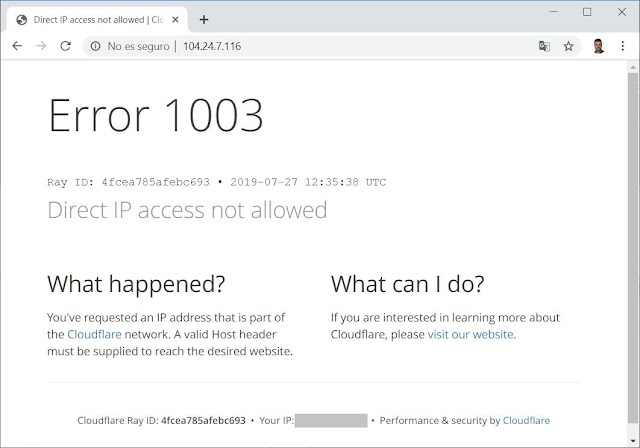
Task: Click the forward navigation arrow
Action: pos(41,46)
